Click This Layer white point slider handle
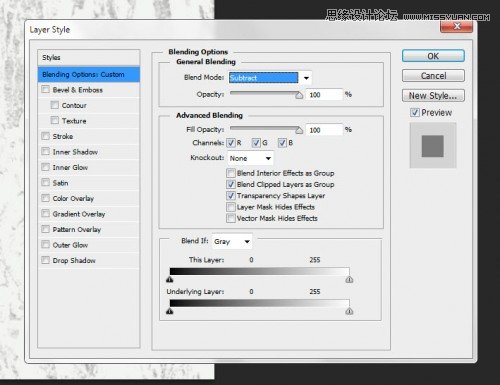Viewport: 500px width, 385px height. point(349,279)
